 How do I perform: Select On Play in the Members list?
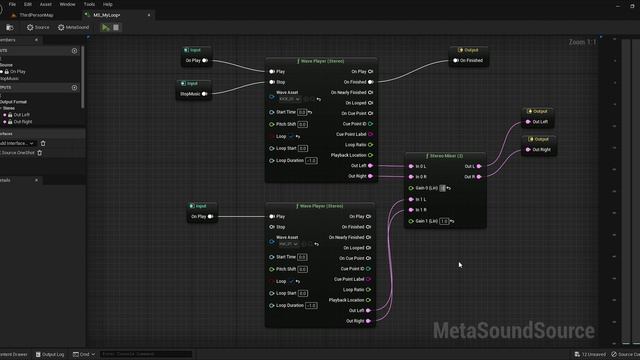pos(18,71)
